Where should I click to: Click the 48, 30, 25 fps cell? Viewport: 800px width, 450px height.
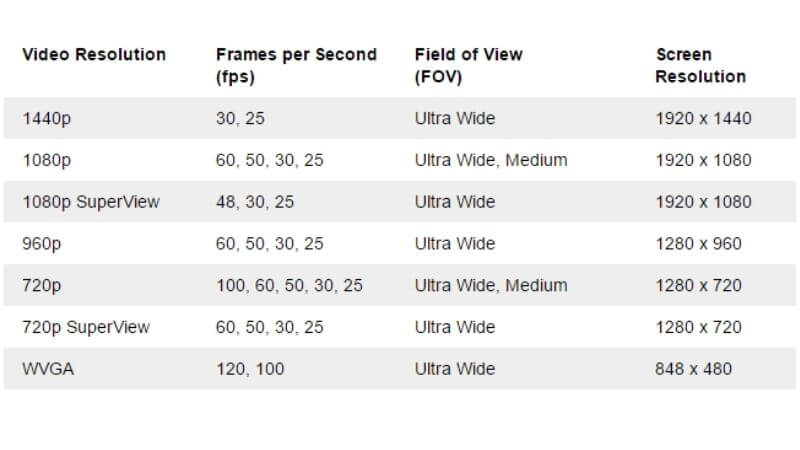pyautogui.click(x=255, y=202)
